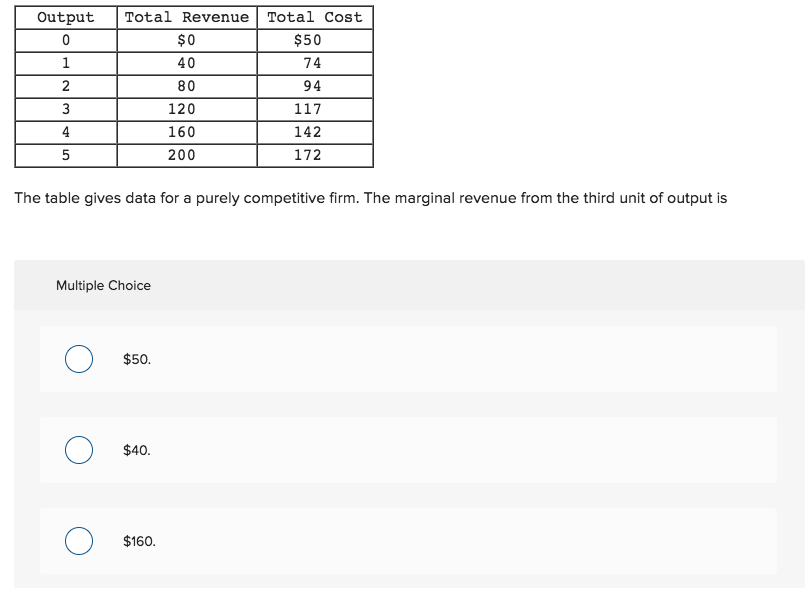Click the $160 answer label text
The height and width of the screenshot is (596, 811).
[x=137, y=541]
